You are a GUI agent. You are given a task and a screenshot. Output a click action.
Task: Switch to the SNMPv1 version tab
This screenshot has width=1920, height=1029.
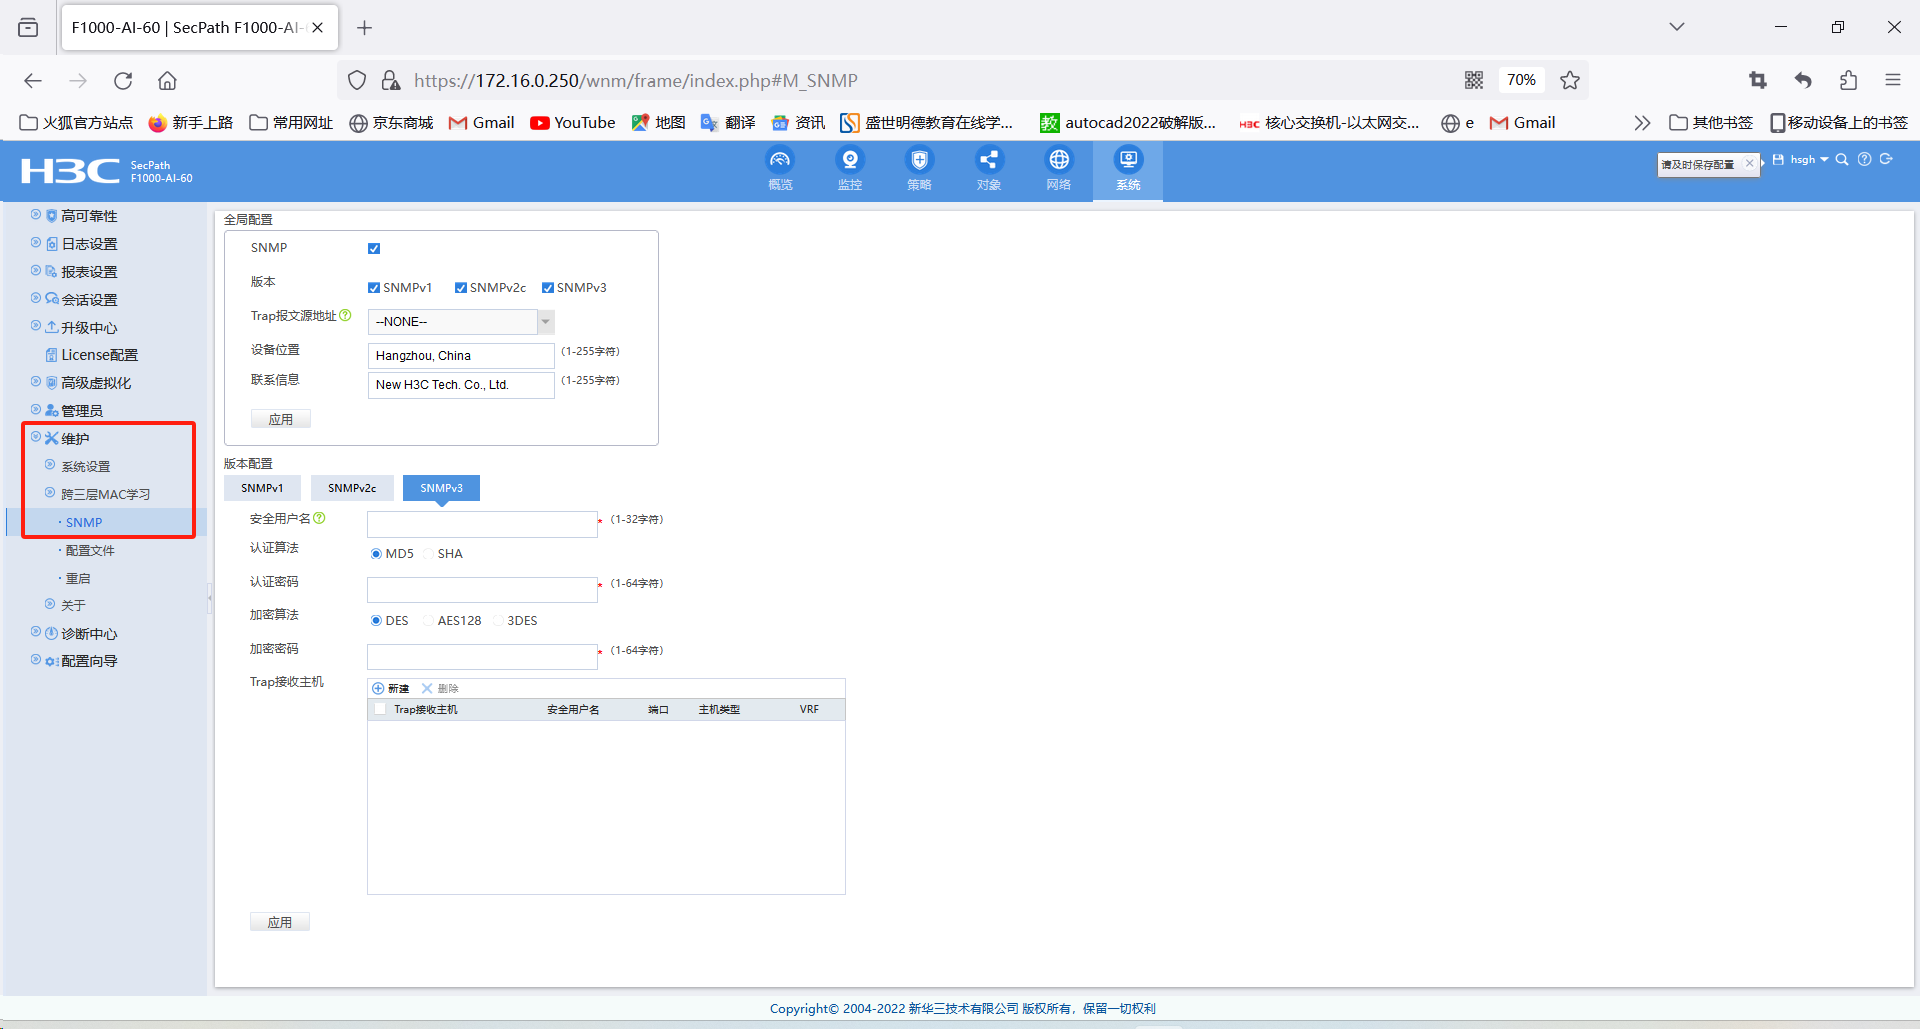(x=262, y=488)
